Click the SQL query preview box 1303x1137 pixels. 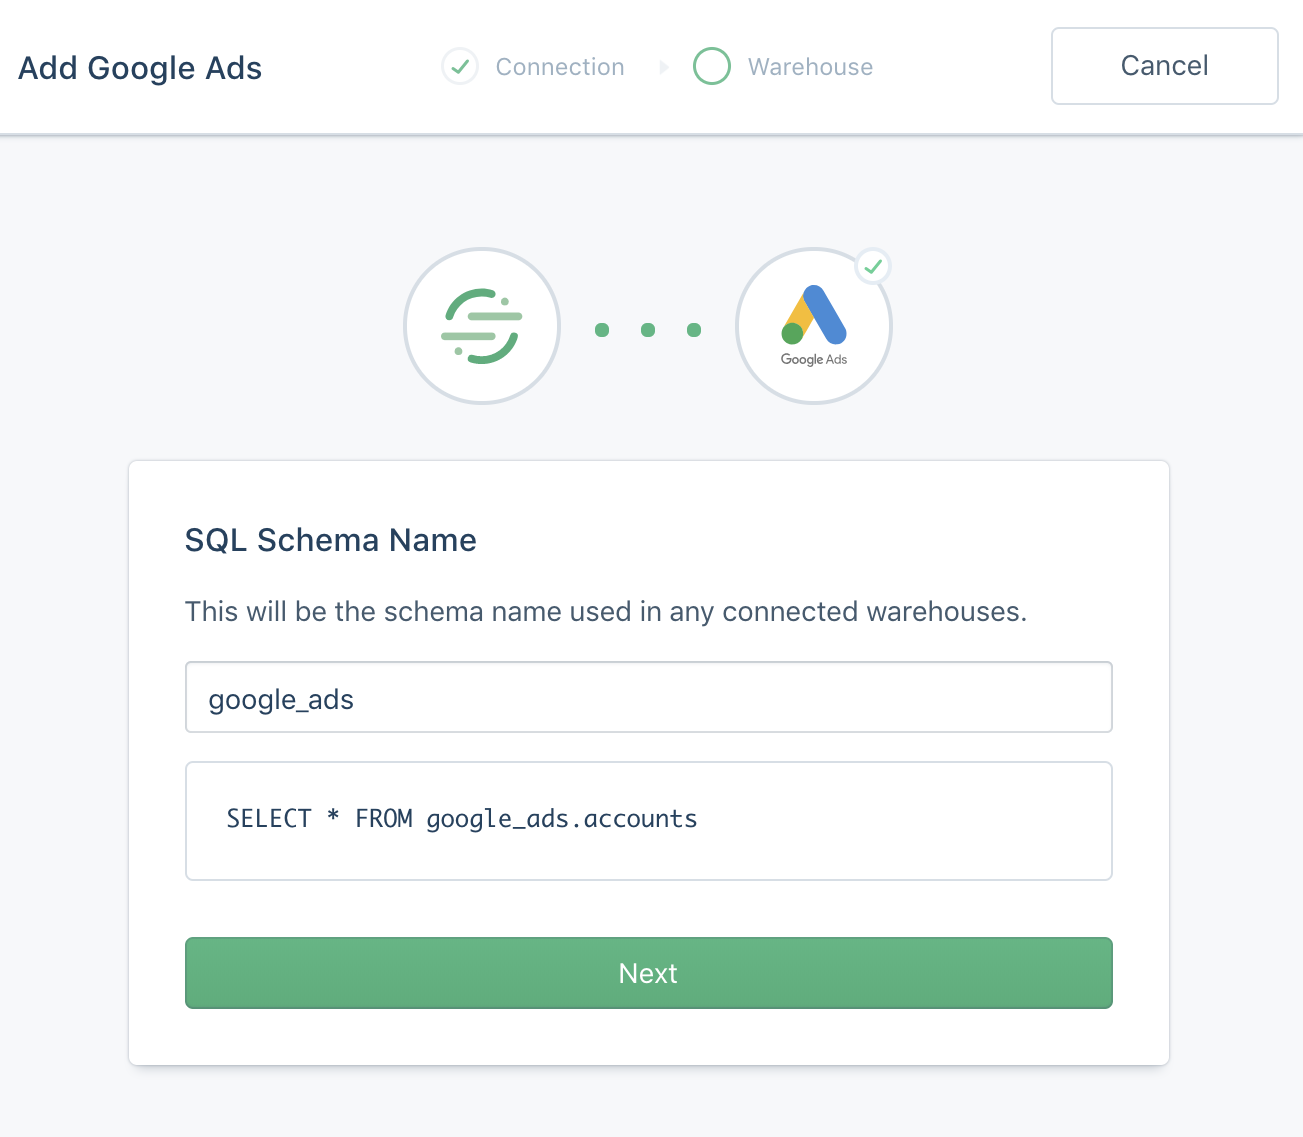click(648, 820)
